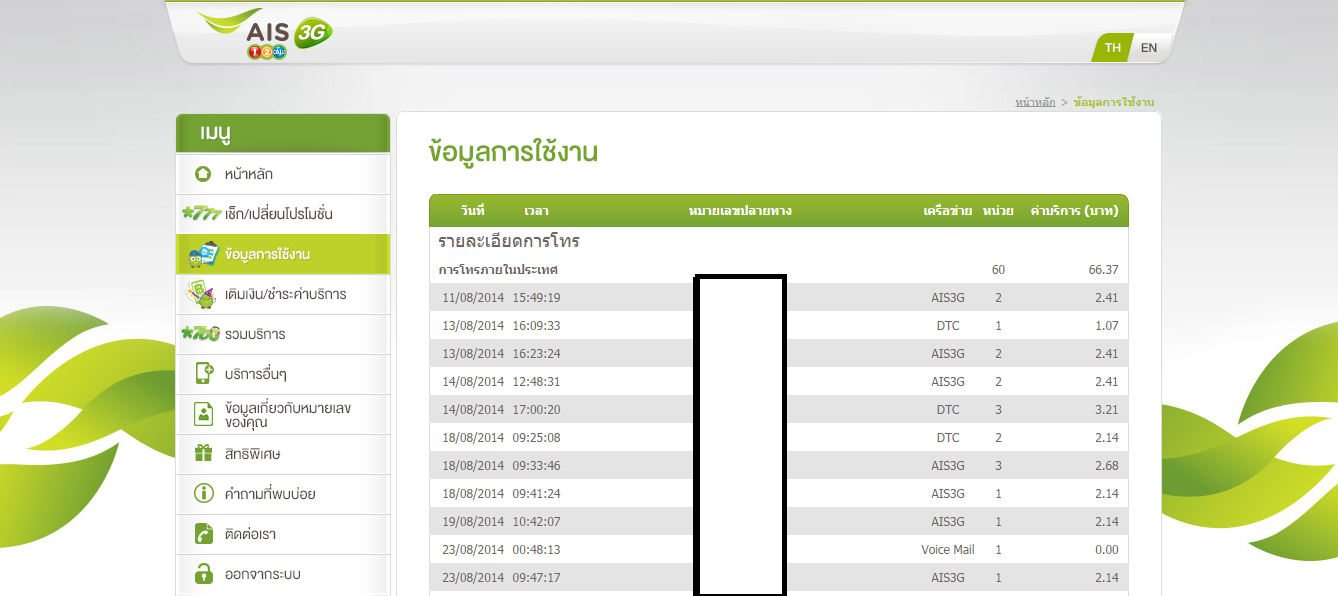The image size is (1338, 596).
Task: Click the 3.21 charge value
Action: pyautogui.click(x=1106, y=410)
